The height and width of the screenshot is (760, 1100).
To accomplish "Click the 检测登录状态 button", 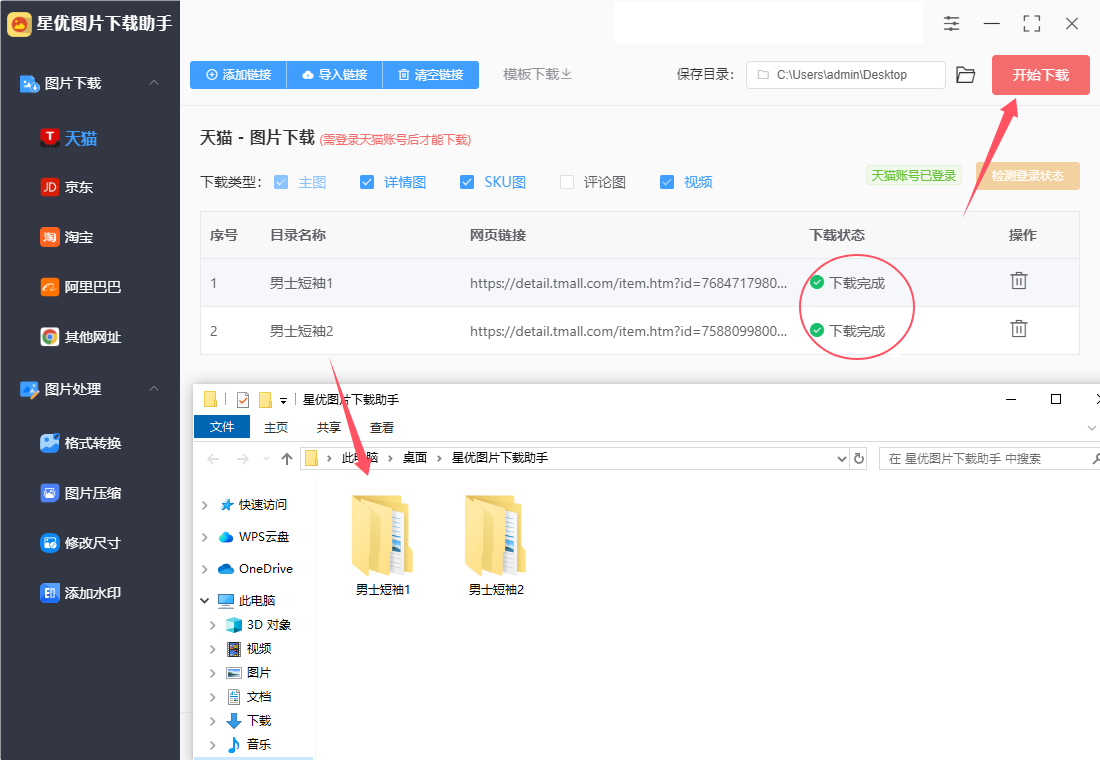I will click(1028, 175).
